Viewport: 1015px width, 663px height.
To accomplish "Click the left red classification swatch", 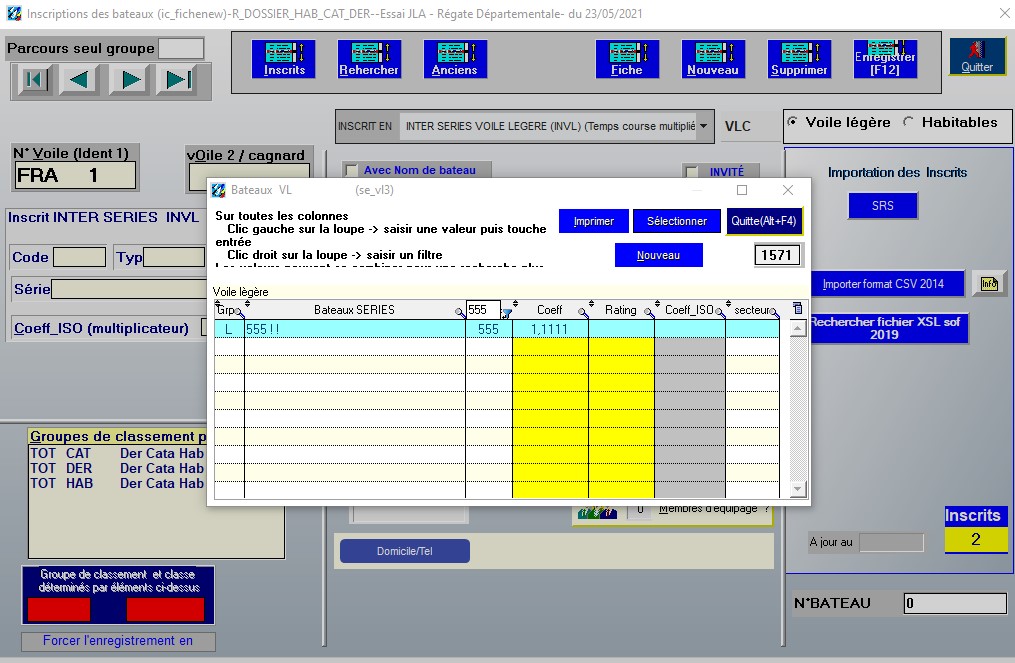I will (x=59, y=609).
